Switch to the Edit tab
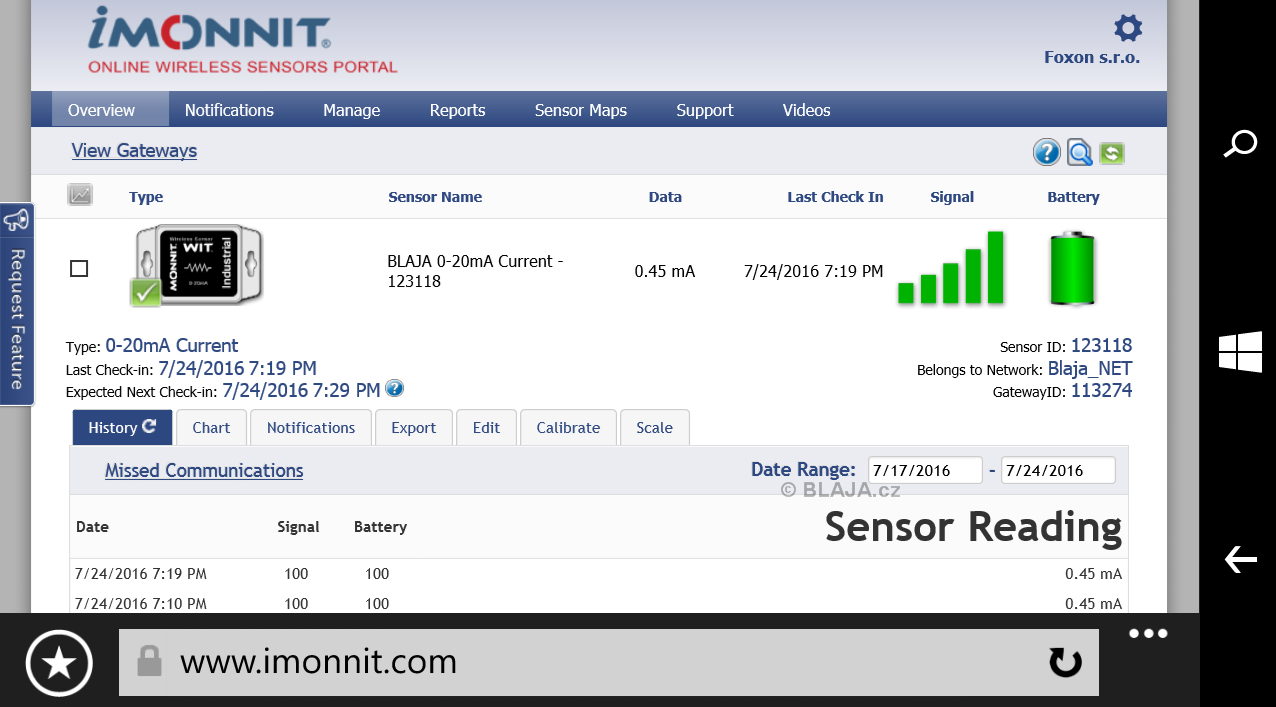The height and width of the screenshot is (707, 1276). coord(486,427)
